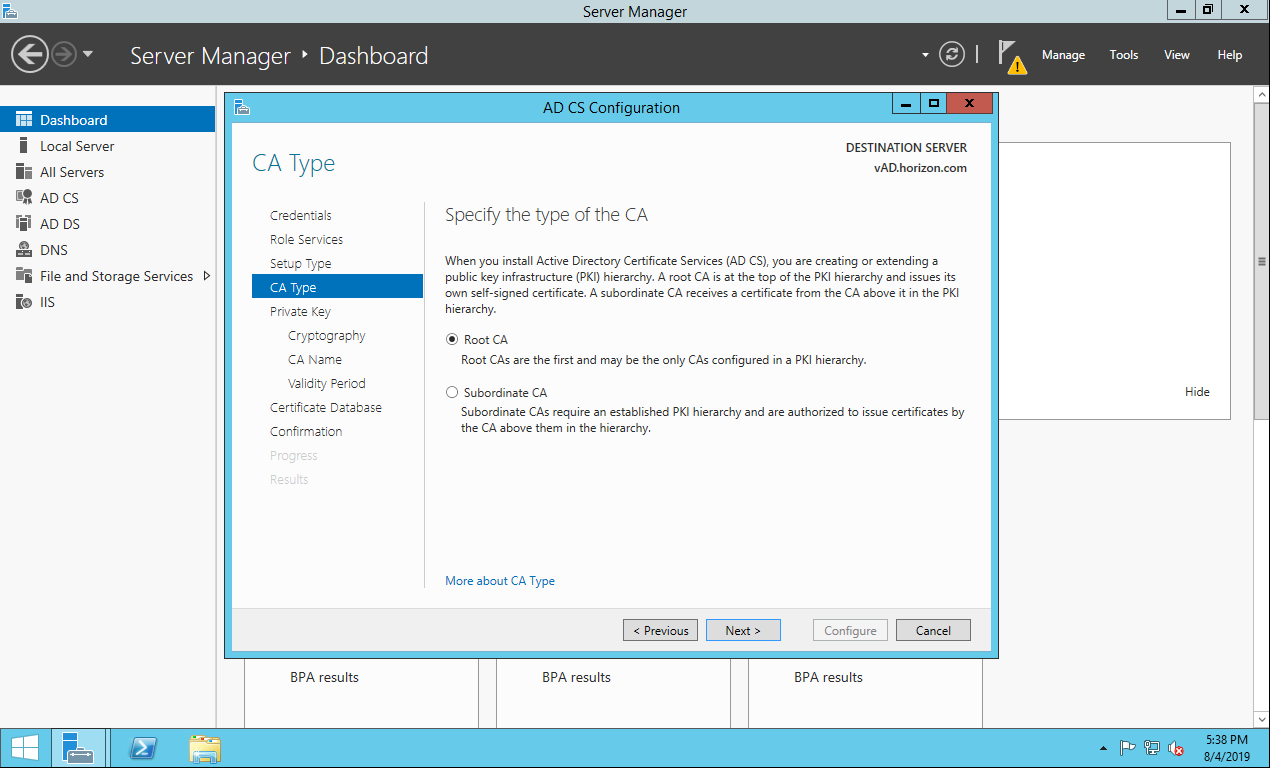Image resolution: width=1270 pixels, height=768 pixels.
Task: Go to the Credentials wizard step
Action: [x=301, y=215]
